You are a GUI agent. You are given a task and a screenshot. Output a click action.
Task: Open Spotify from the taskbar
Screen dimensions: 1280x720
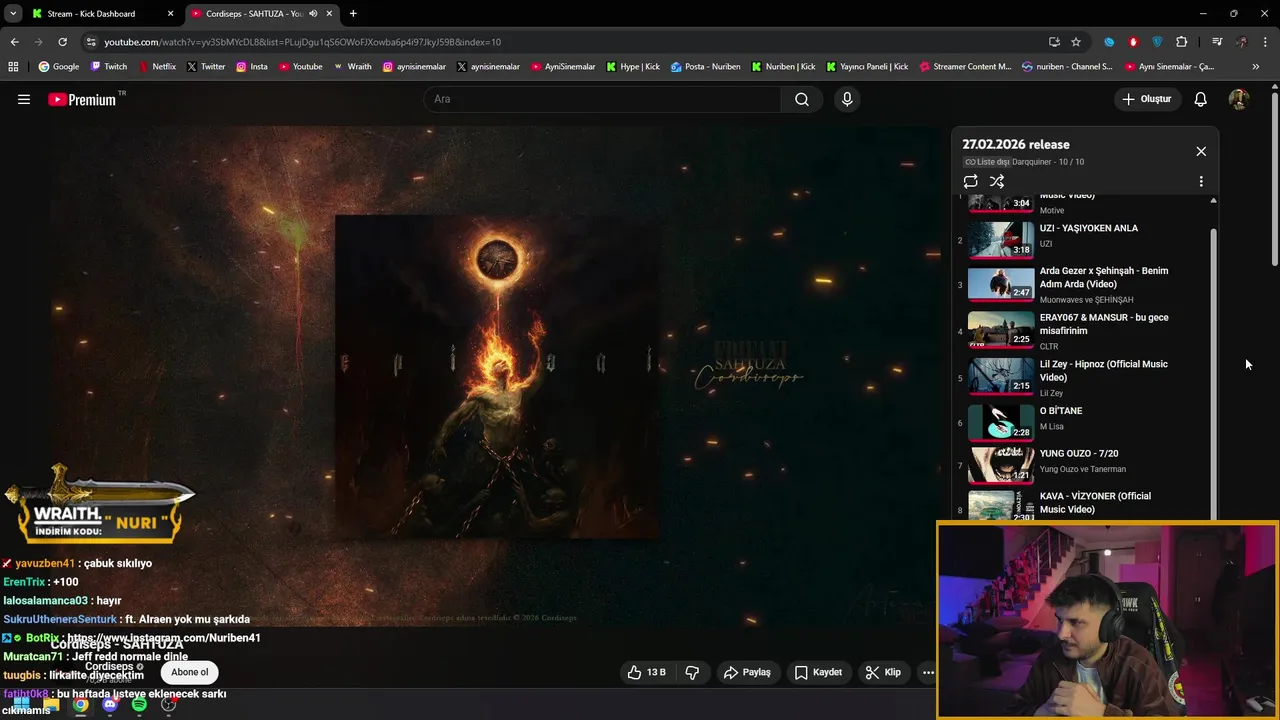139,704
